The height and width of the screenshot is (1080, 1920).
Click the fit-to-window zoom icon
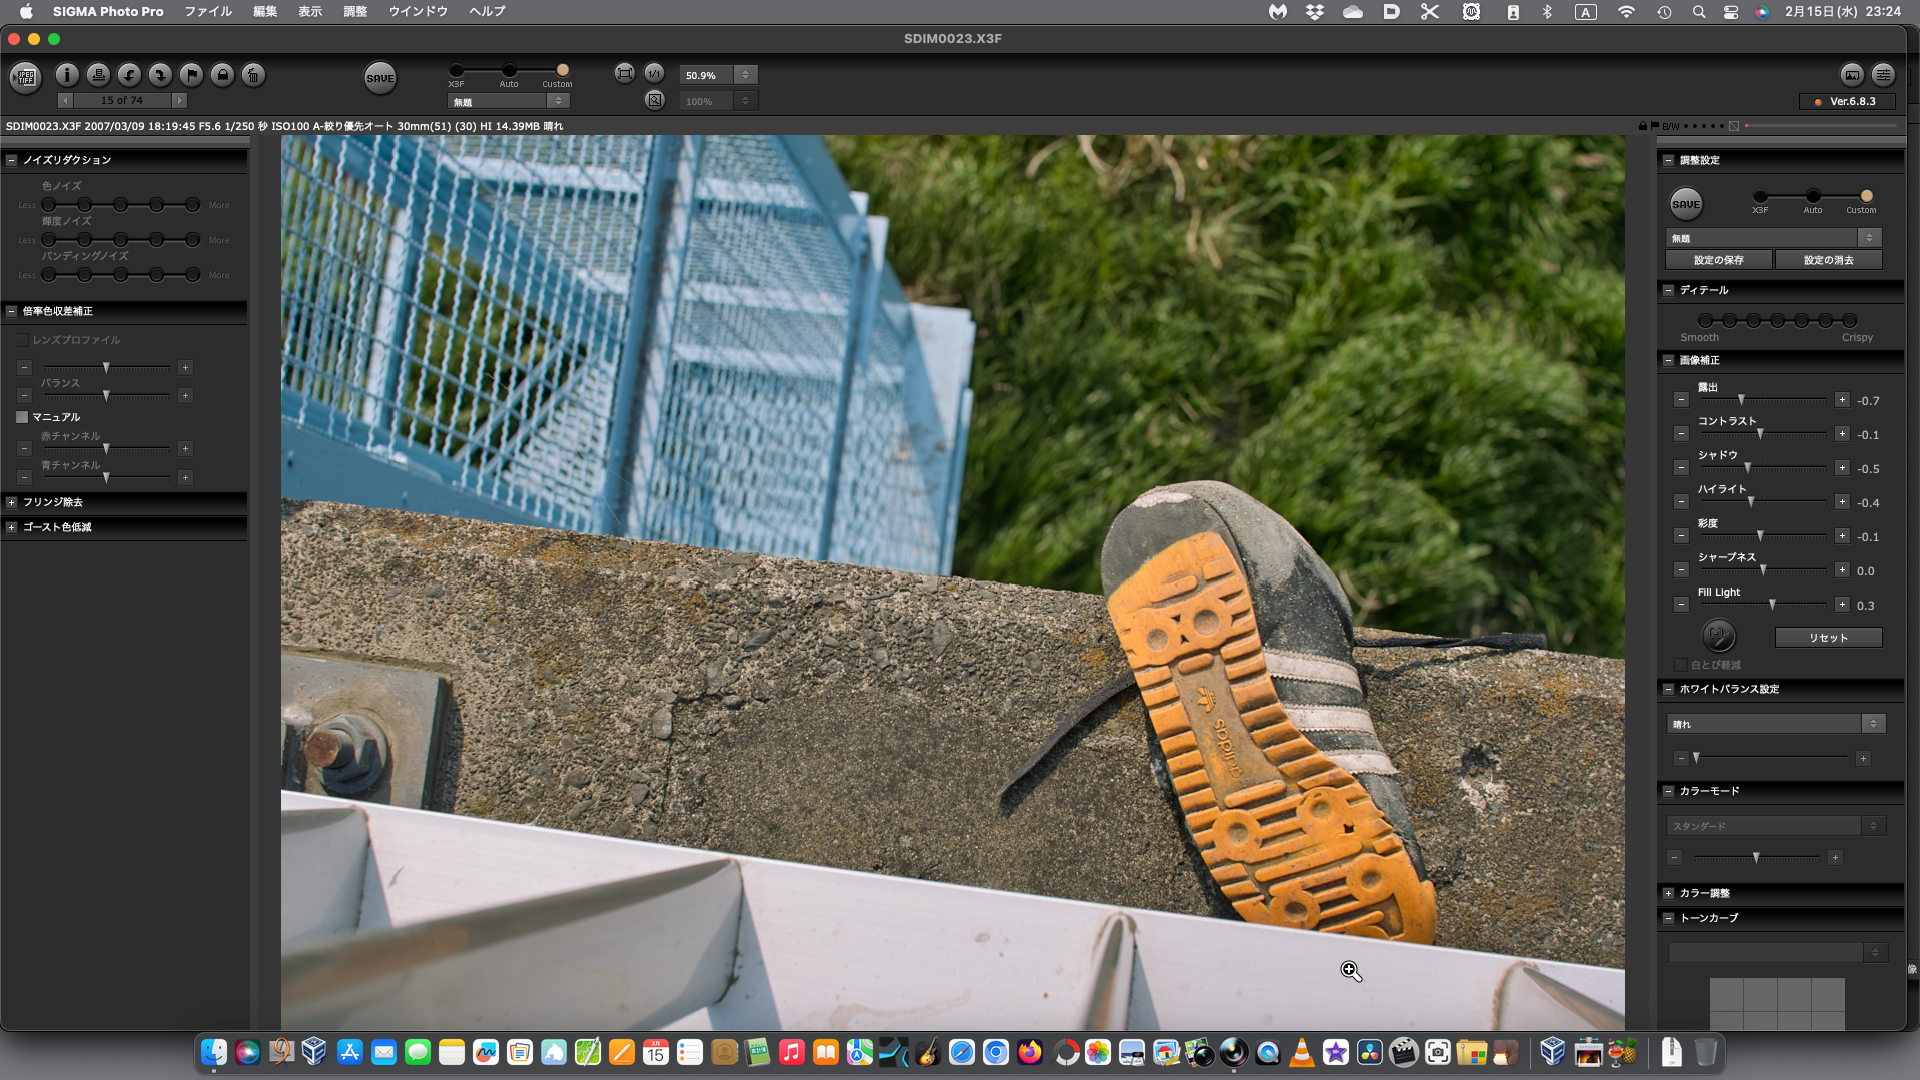624,73
